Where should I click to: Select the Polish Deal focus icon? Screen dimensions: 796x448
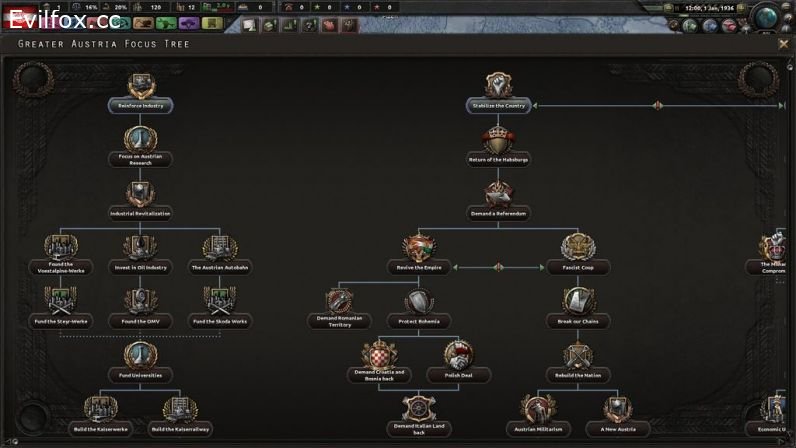[458, 355]
